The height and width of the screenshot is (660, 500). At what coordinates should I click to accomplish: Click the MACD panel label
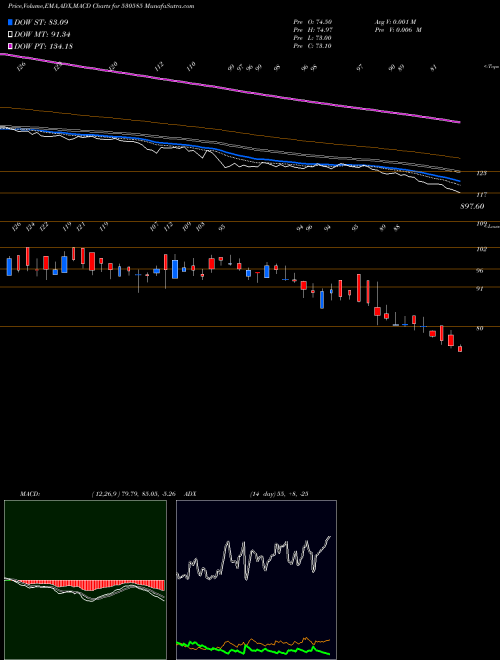[x=29, y=493]
